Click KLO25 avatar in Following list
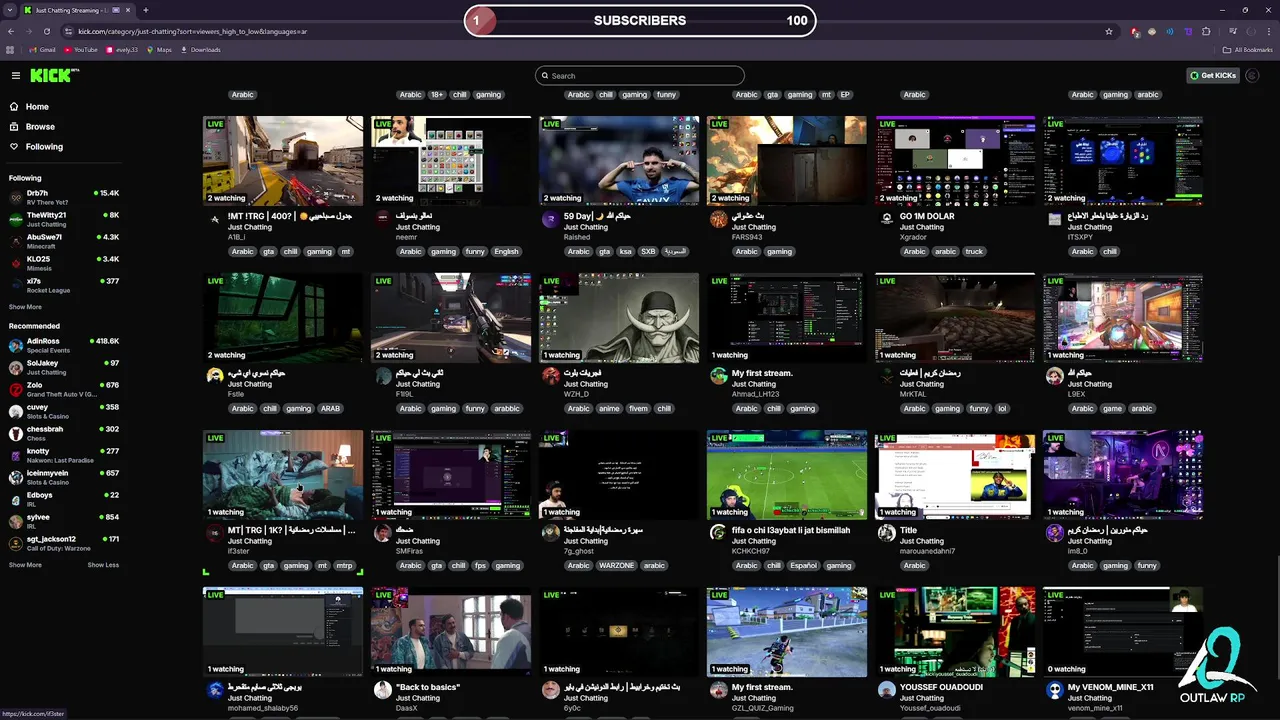Image resolution: width=1280 pixels, height=720 pixels. (16, 263)
